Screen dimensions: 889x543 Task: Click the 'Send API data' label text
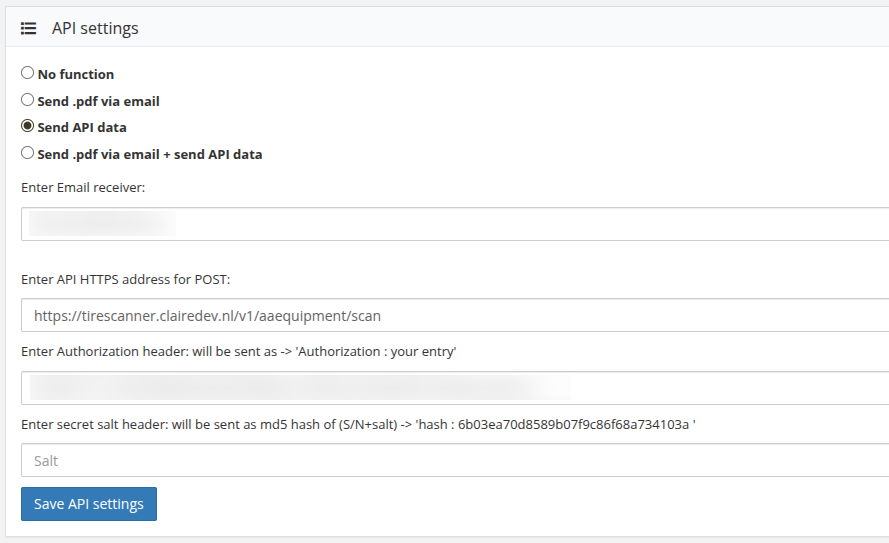(x=82, y=128)
